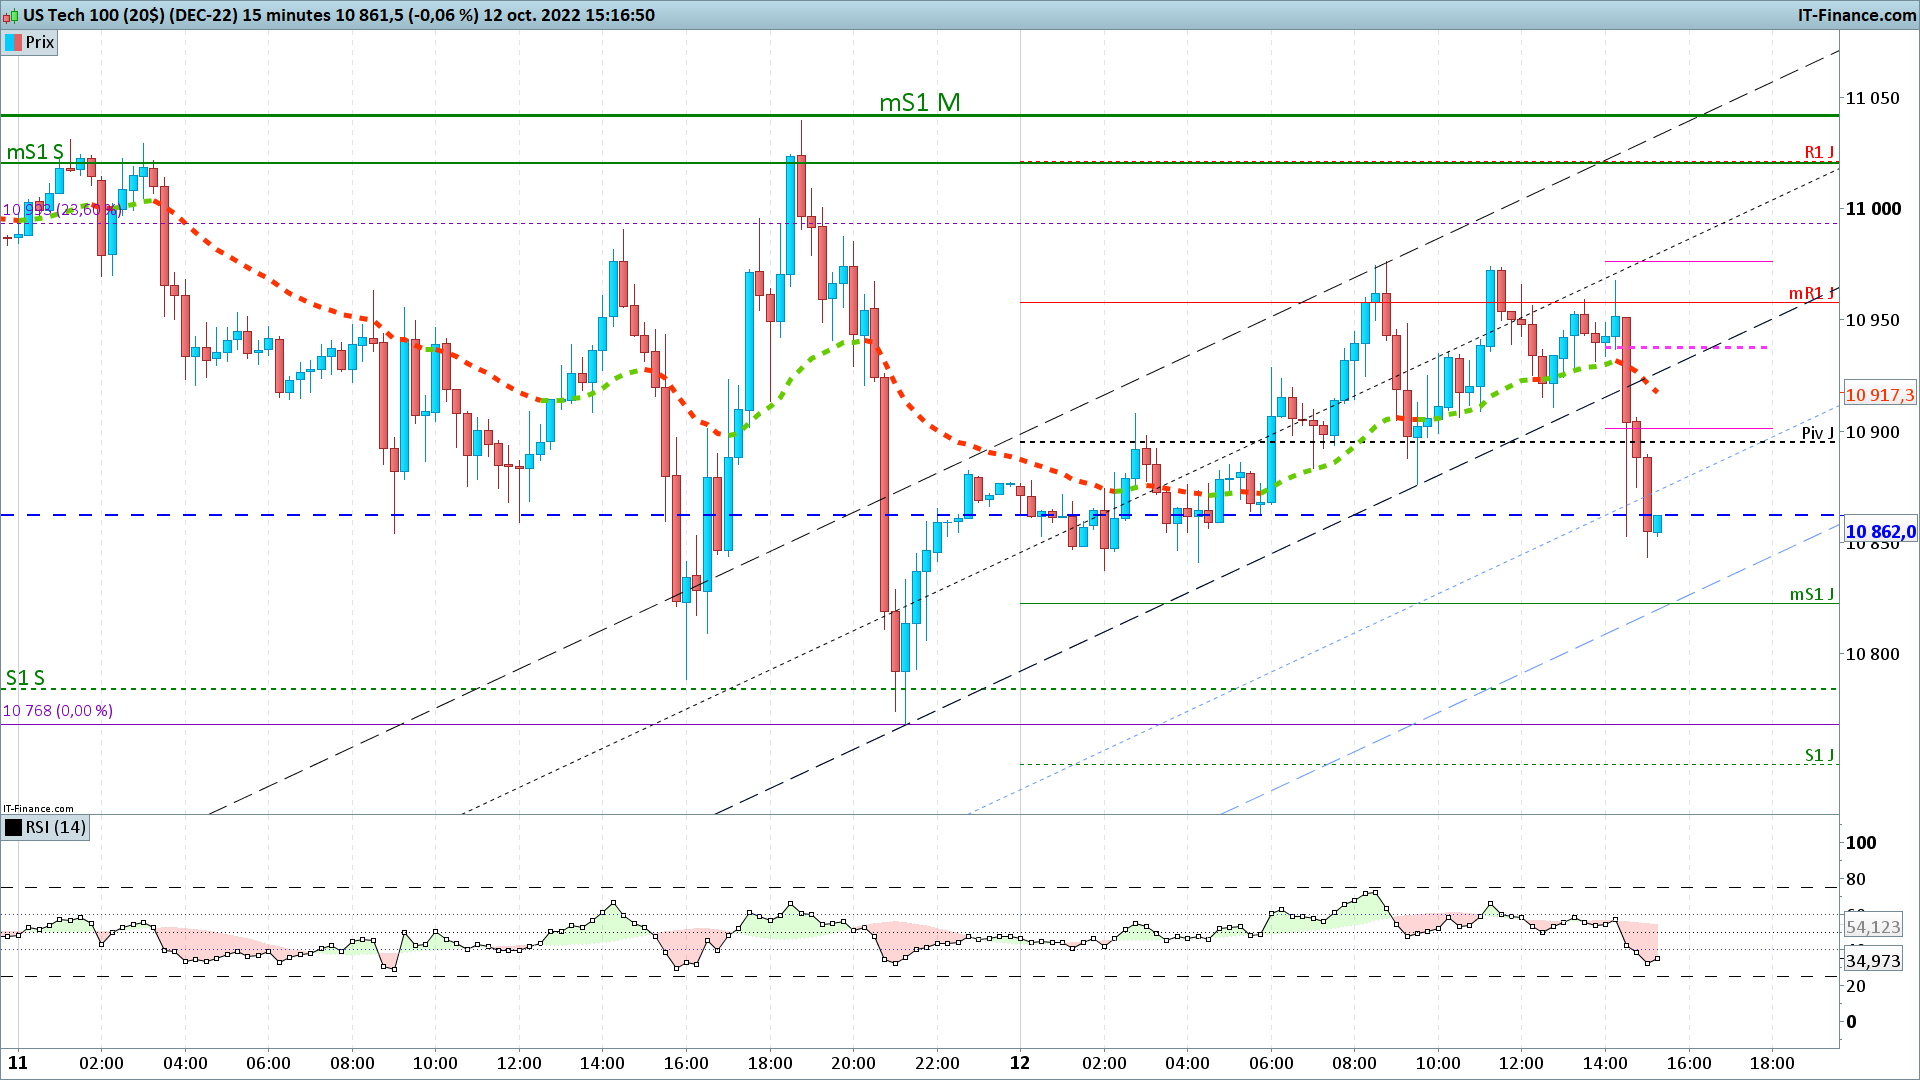Click the small IT-Finance.com watermark link

tap(38, 808)
